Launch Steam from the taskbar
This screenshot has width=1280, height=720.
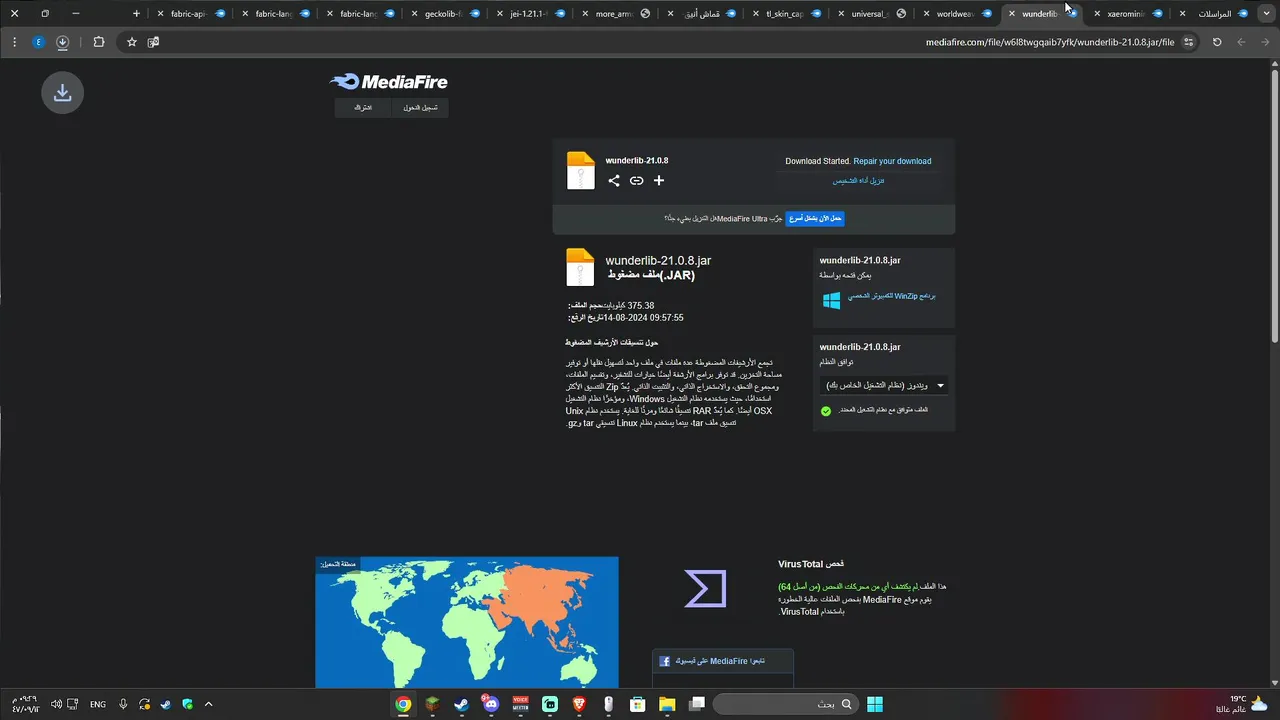[461, 704]
